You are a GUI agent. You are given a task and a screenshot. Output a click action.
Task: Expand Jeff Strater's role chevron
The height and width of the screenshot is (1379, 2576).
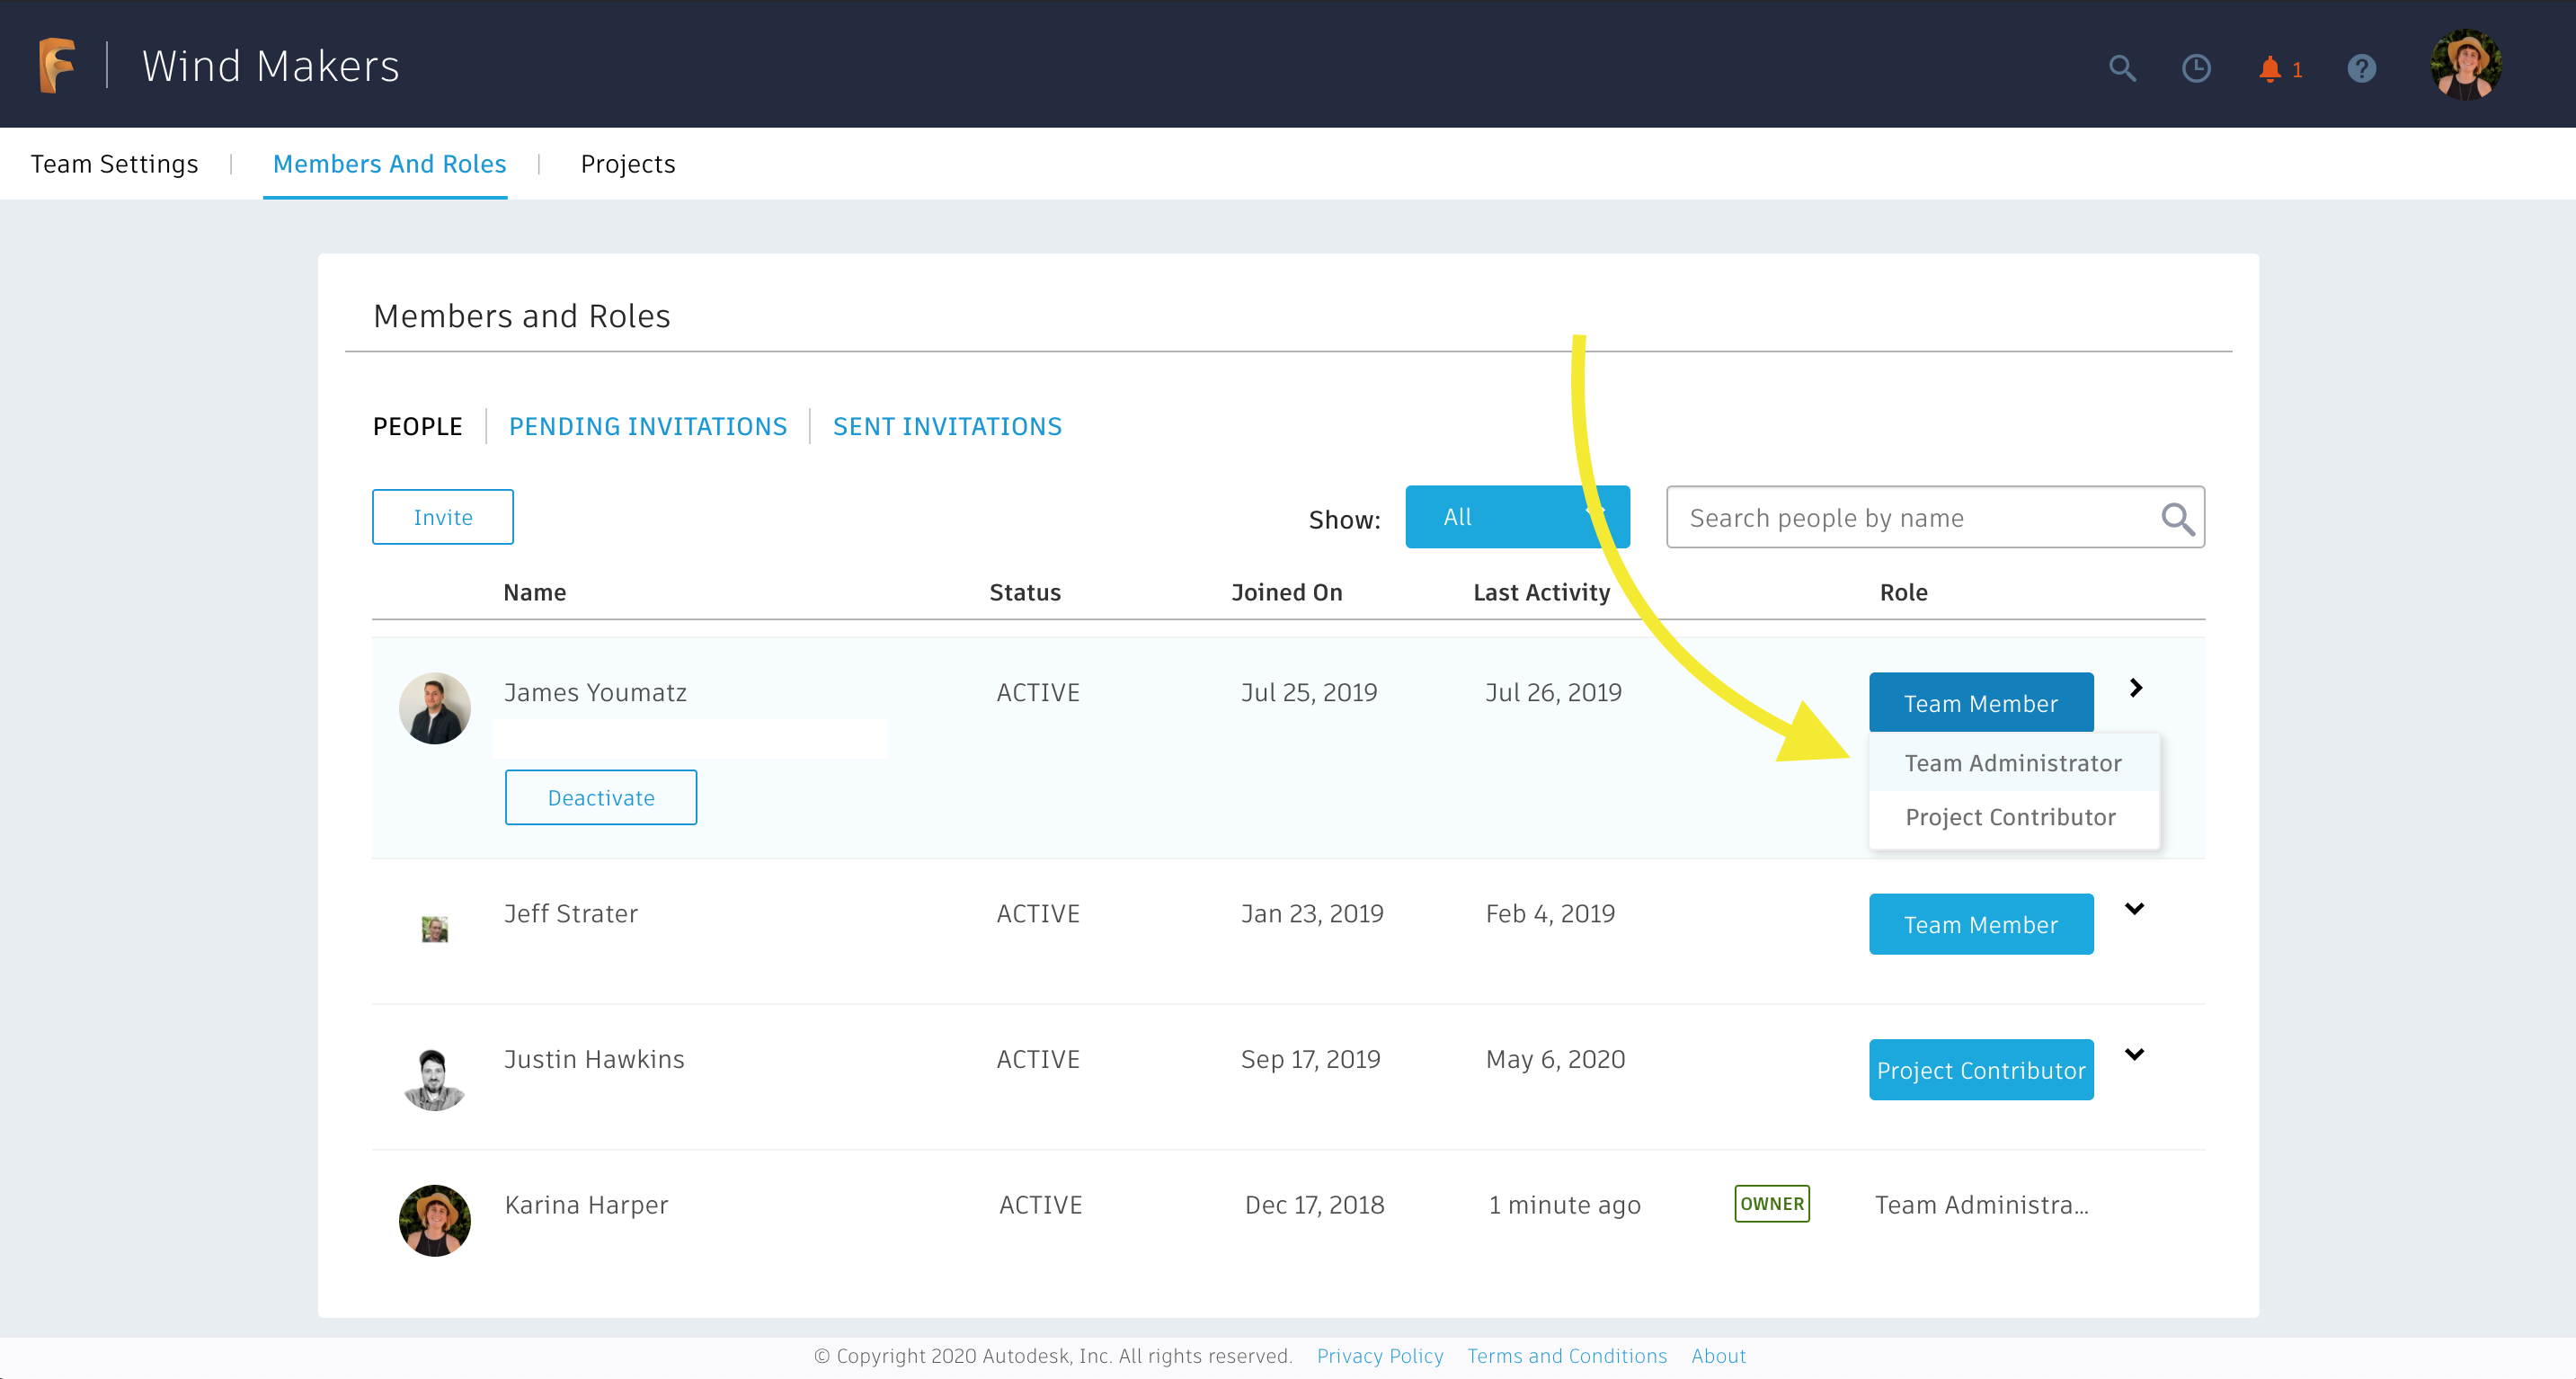tap(2135, 909)
